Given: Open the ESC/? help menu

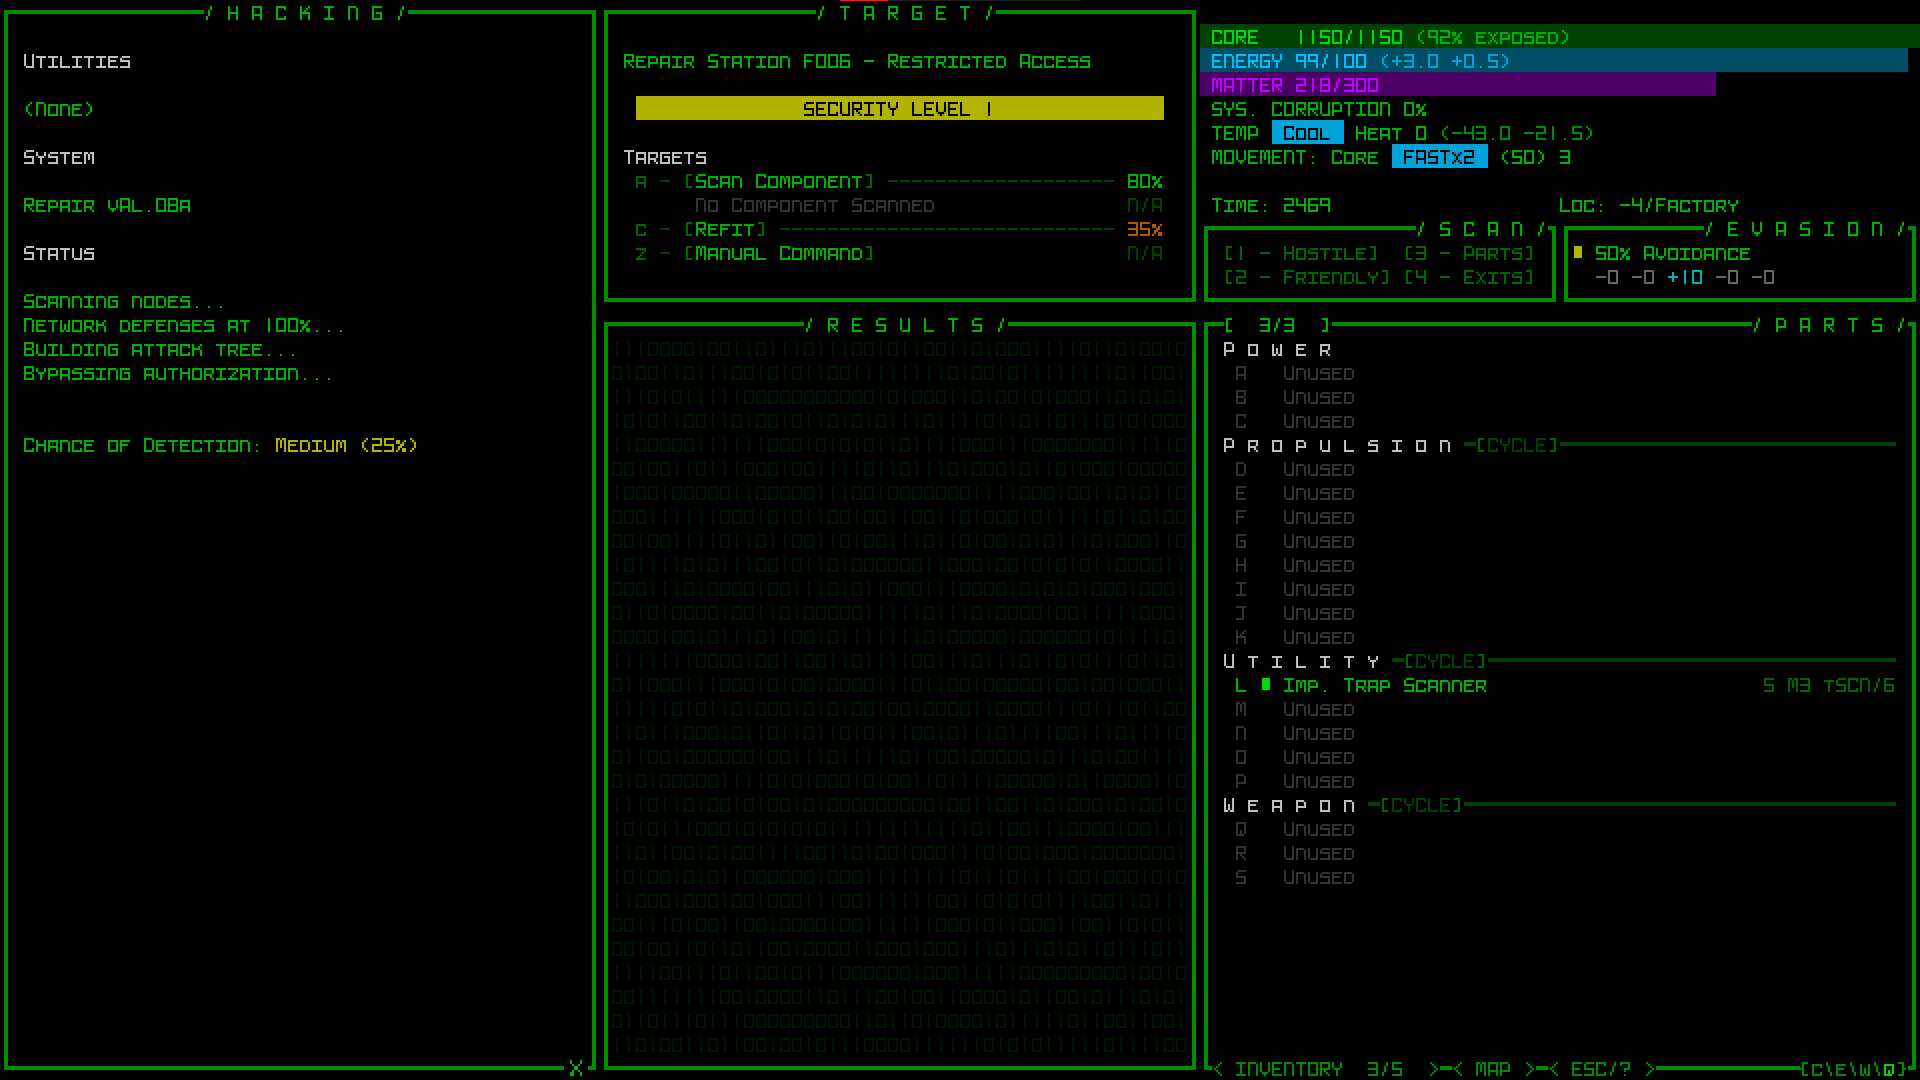Looking at the screenshot, I should [x=1600, y=1069].
